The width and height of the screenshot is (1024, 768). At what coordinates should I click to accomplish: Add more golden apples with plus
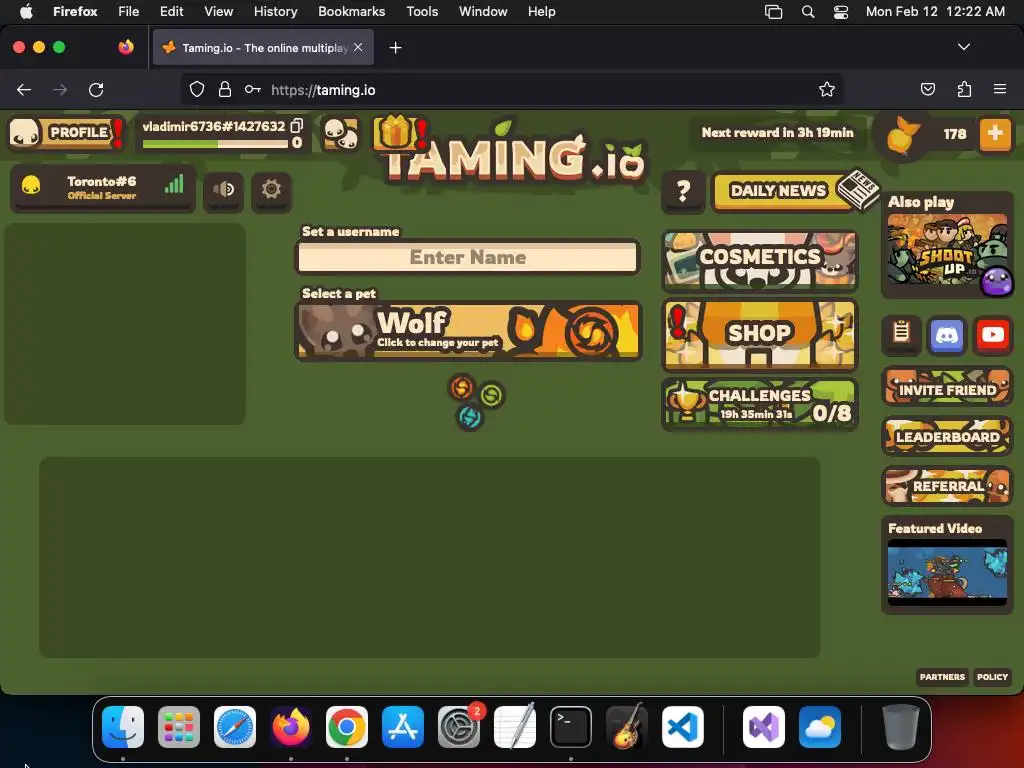coord(995,134)
